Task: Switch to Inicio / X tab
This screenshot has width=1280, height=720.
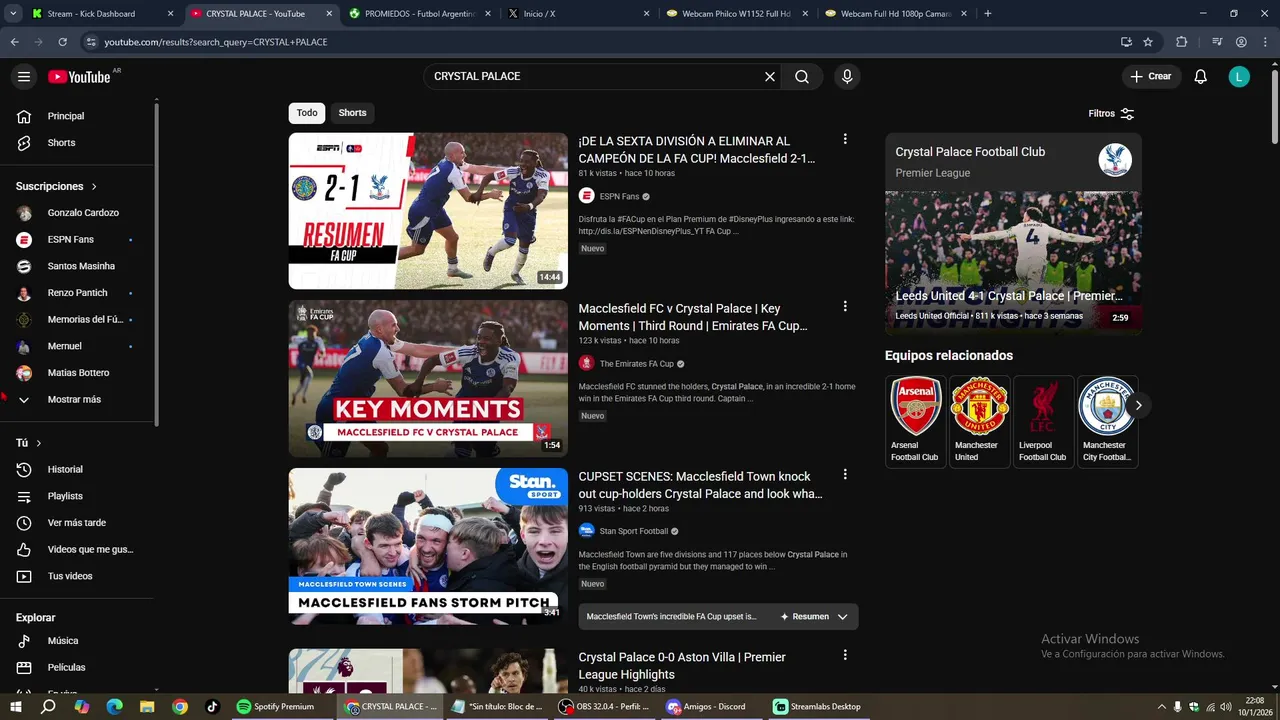Action: (x=577, y=14)
